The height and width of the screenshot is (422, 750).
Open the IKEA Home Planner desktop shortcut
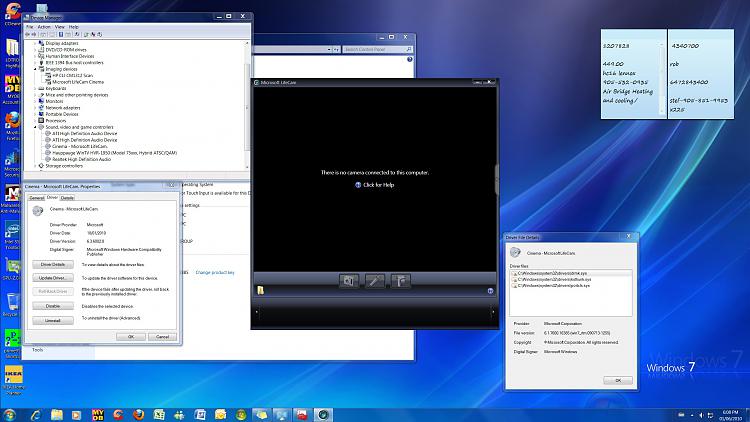(x=13, y=381)
